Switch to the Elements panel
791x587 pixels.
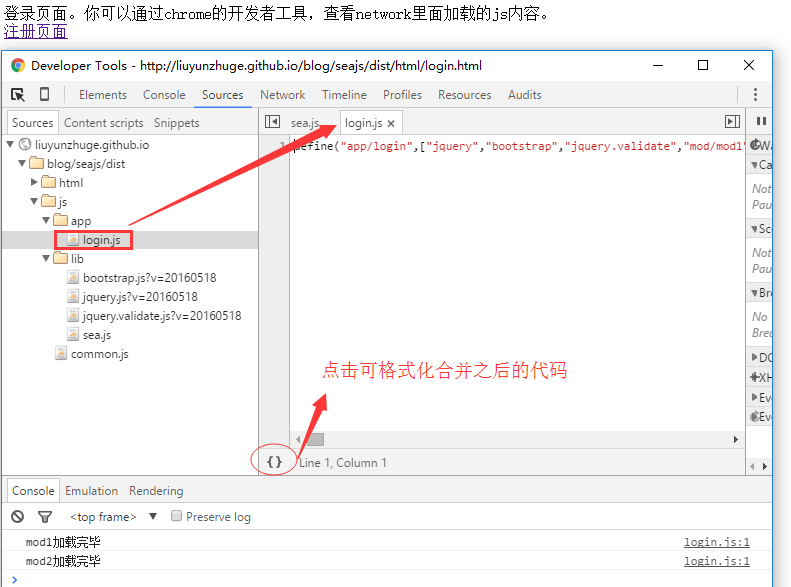pos(103,95)
